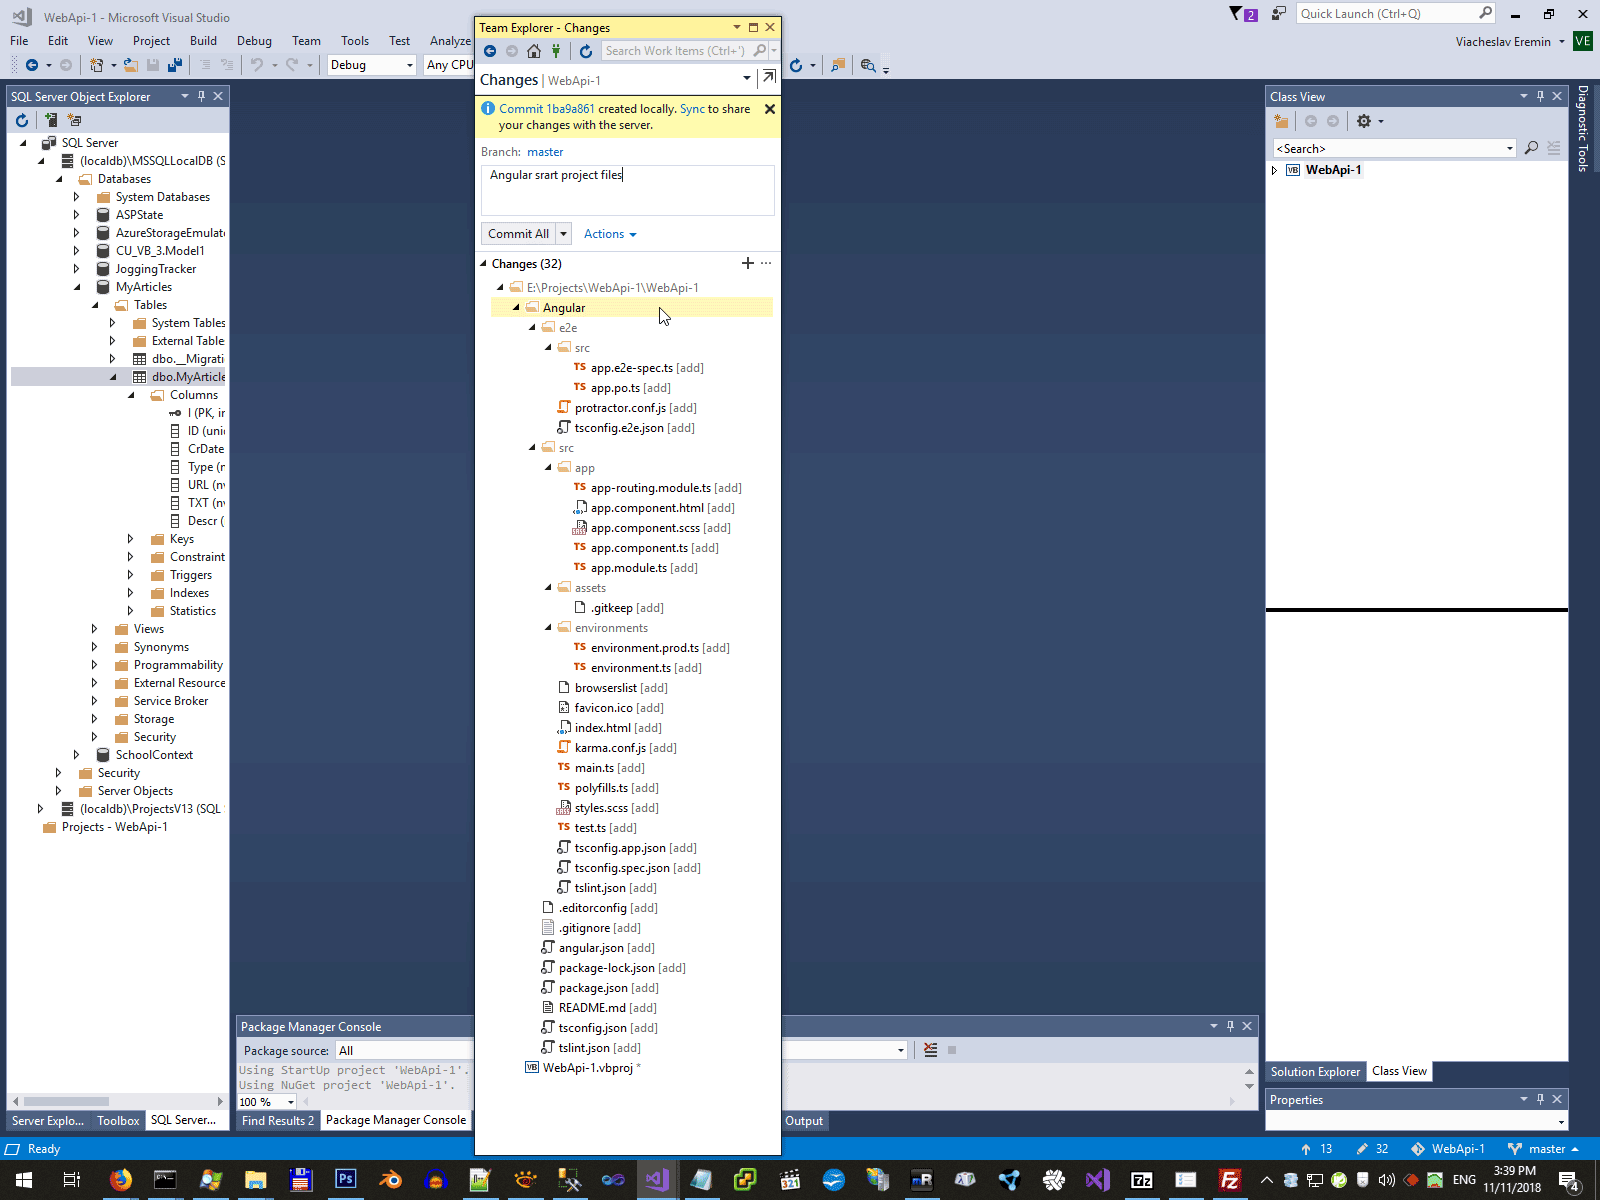Viewport: 1600px width, 1200px height.
Task: Group databases icon in SQL Server Object Explorer
Action: coord(74,120)
